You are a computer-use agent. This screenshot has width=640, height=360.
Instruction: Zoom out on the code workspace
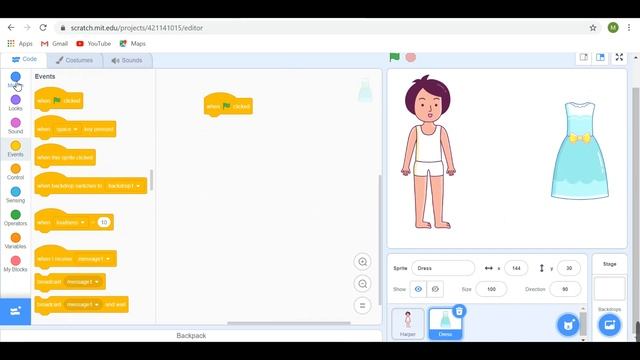[362, 284]
